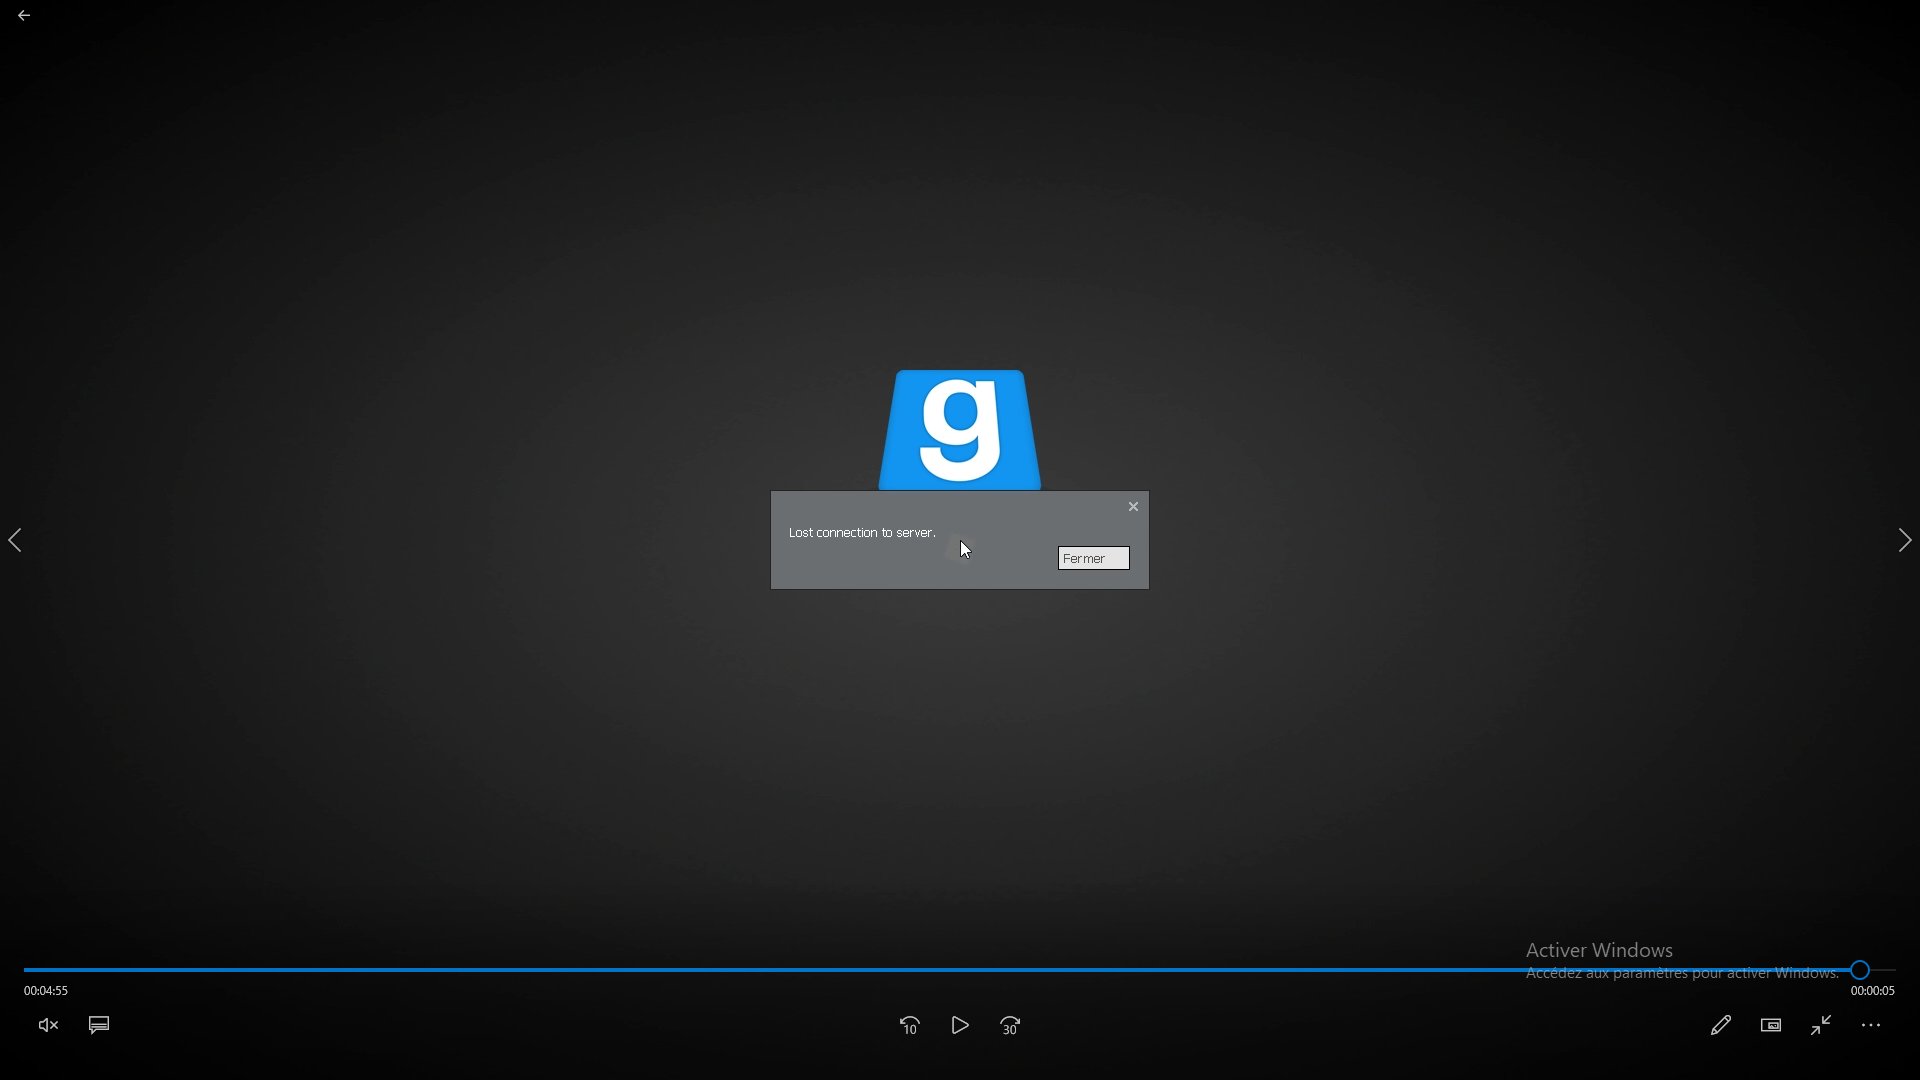Show the next item with right chevron
The height and width of the screenshot is (1080, 1920).
coord(1905,541)
